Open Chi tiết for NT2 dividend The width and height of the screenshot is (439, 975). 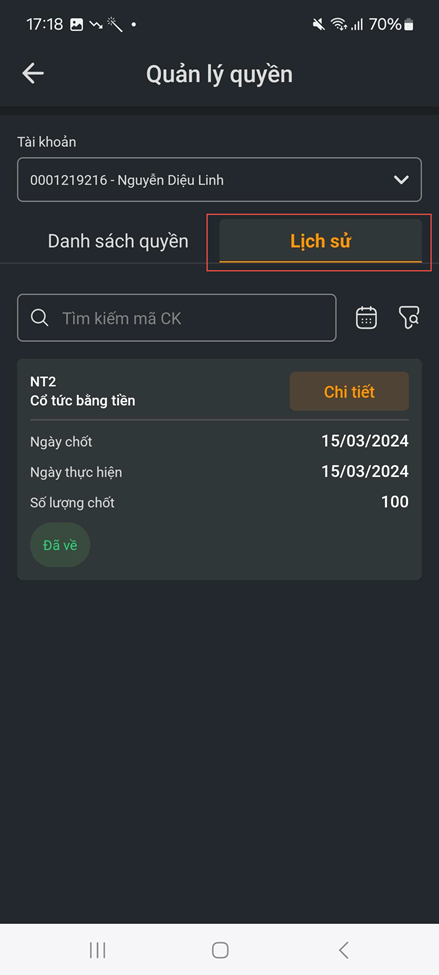(349, 392)
